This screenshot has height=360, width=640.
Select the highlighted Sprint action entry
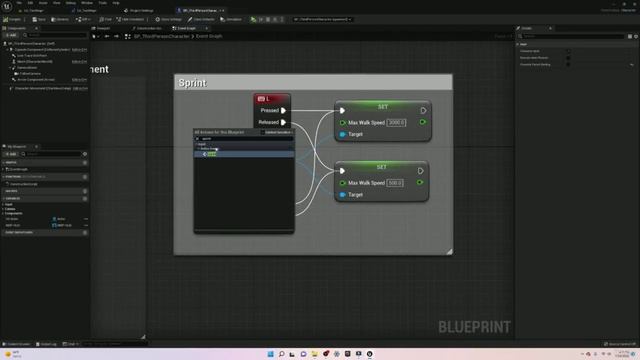pos(244,154)
